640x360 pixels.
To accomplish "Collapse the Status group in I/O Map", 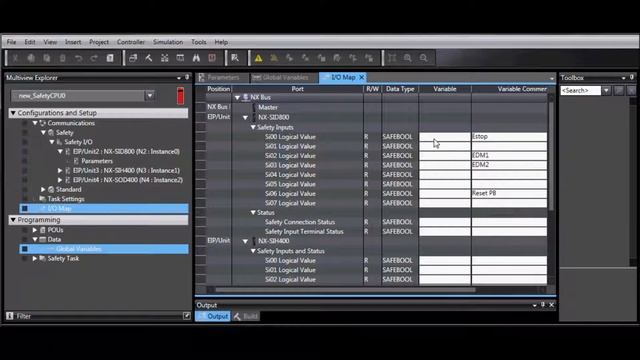I will (x=253, y=213).
